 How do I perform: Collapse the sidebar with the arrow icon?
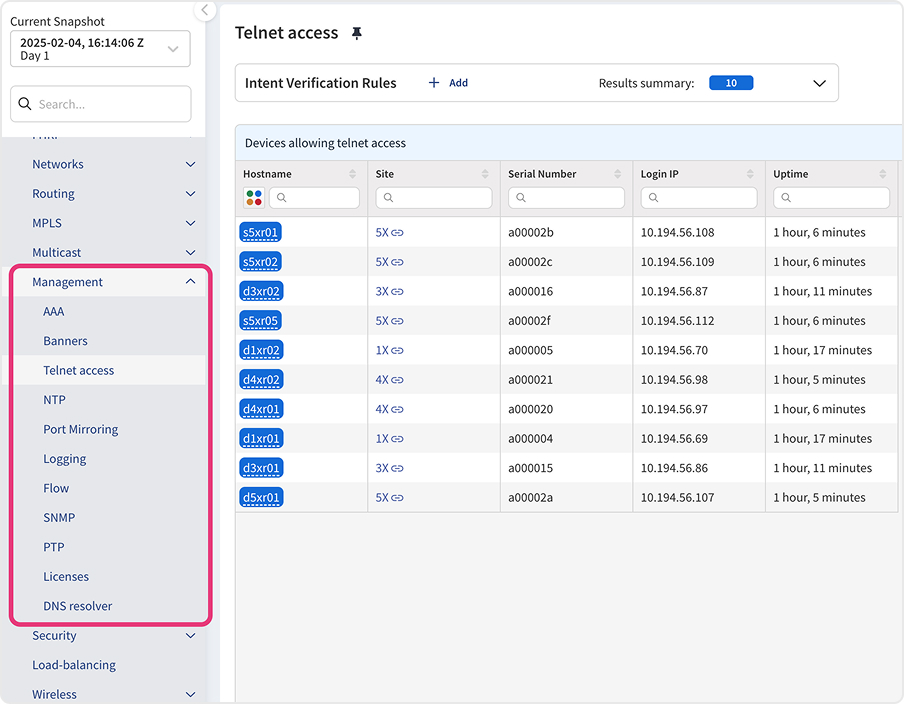click(204, 10)
